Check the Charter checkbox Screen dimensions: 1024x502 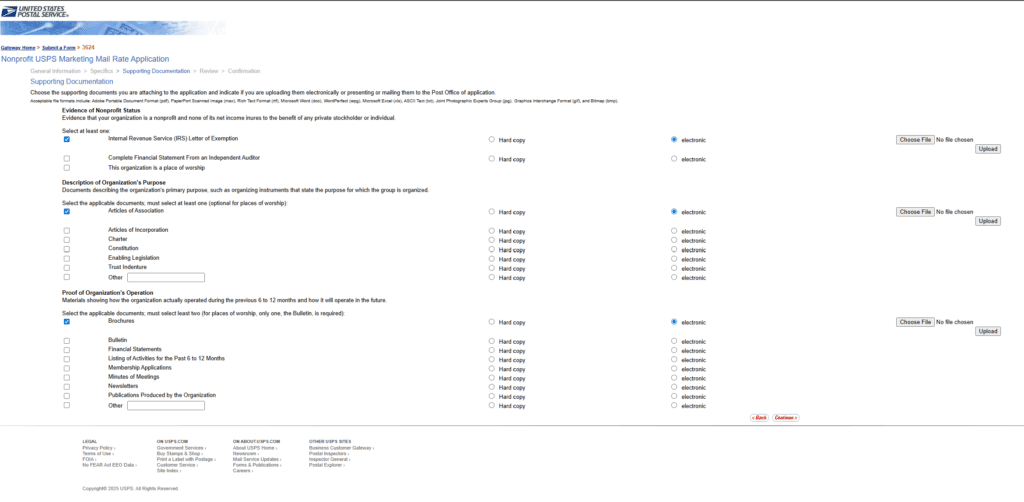[x=67, y=240]
